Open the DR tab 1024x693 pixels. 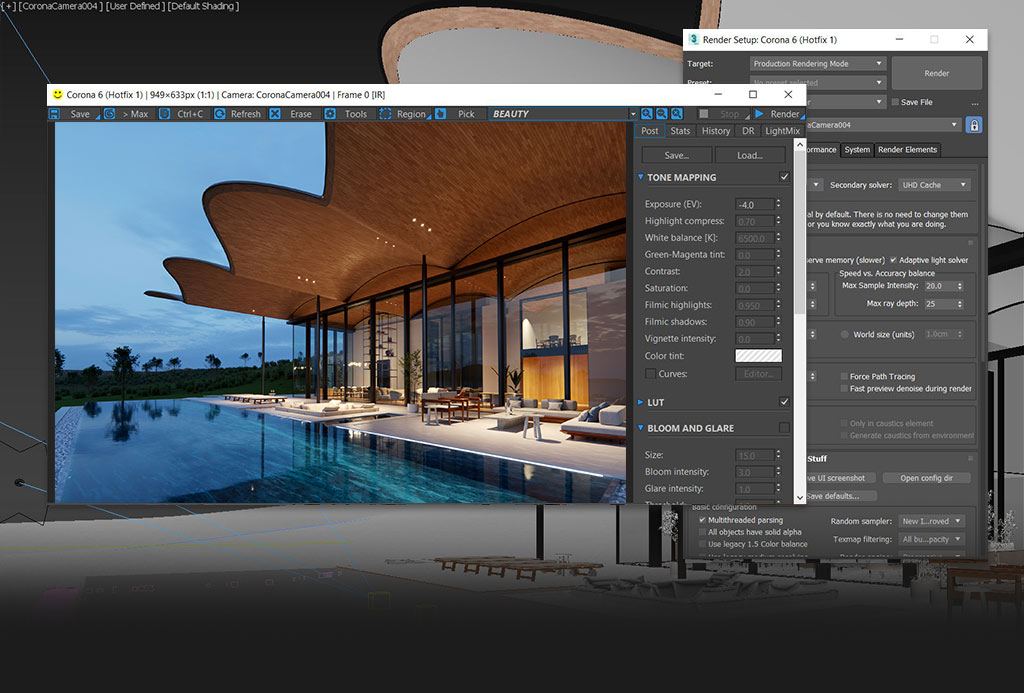click(748, 131)
